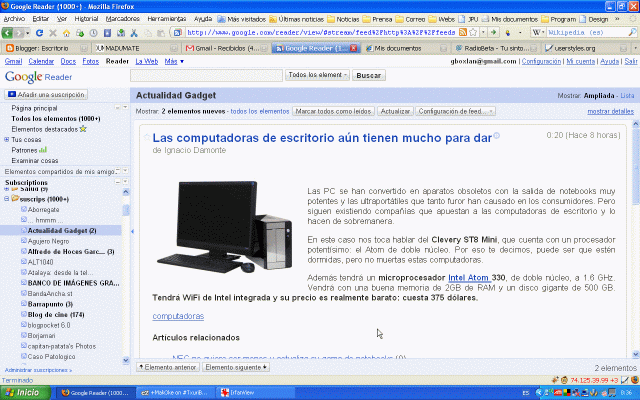Collapse the suscrips folder

(x=7, y=199)
